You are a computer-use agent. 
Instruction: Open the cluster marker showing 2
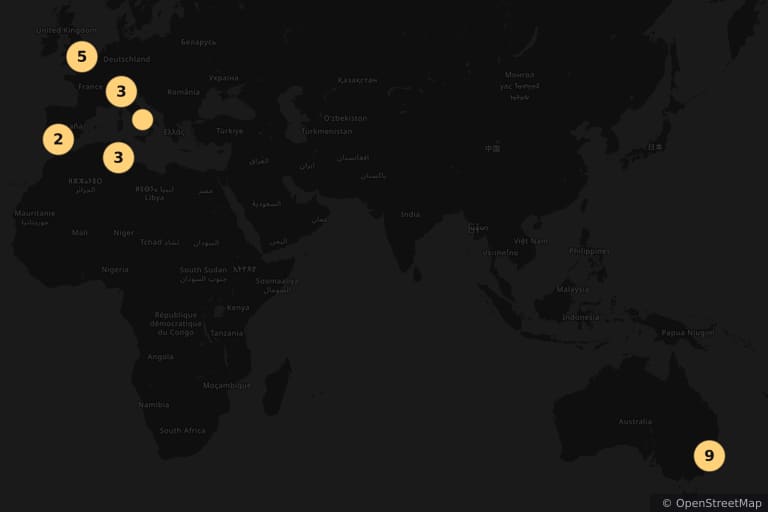click(58, 140)
